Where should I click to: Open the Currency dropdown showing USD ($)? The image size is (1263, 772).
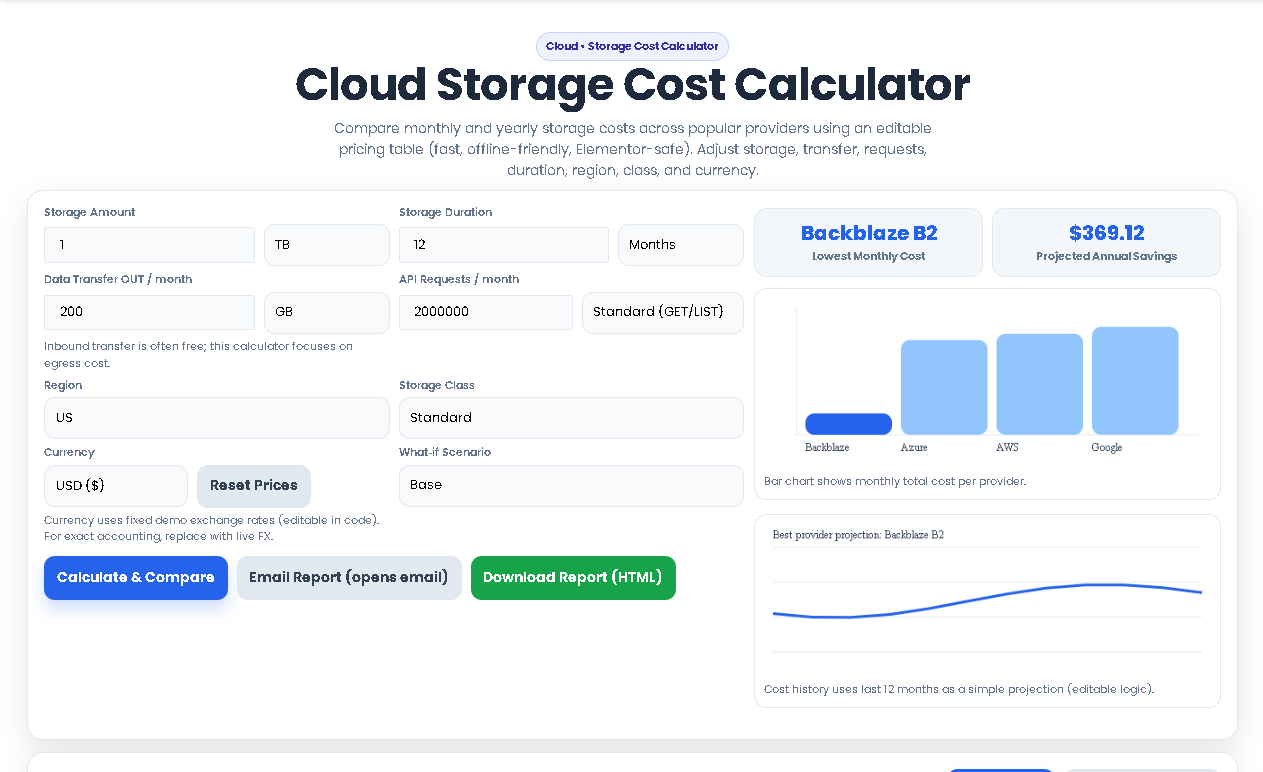115,485
